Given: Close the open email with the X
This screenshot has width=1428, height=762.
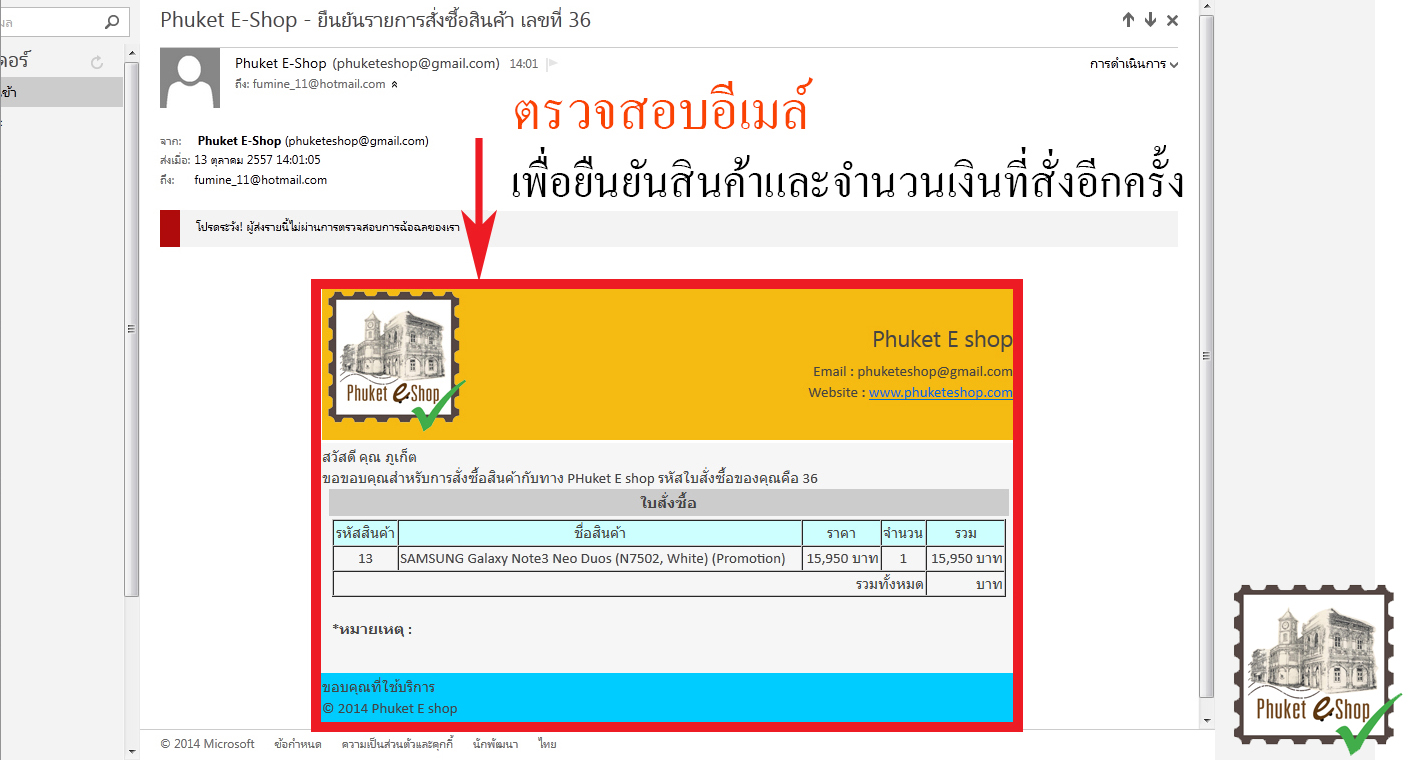Looking at the screenshot, I should pyautogui.click(x=1173, y=20).
